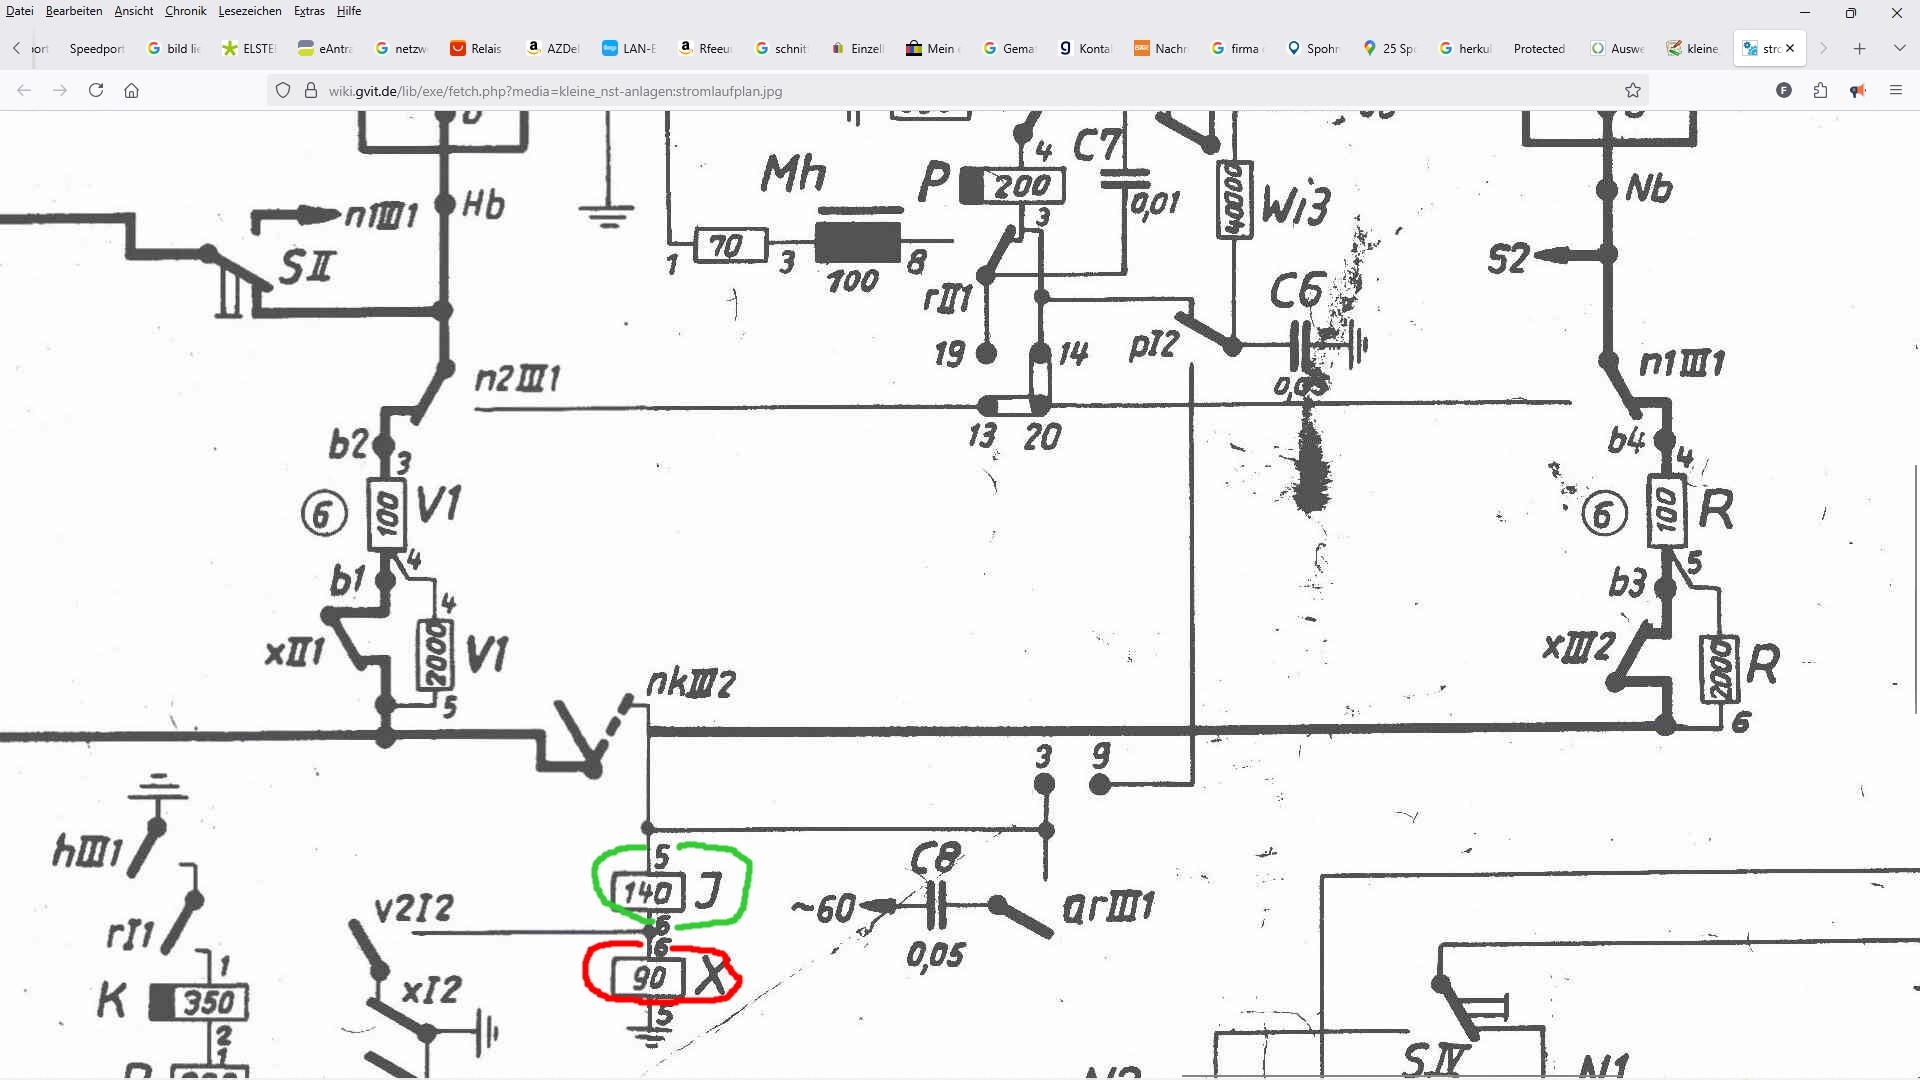This screenshot has width=1920, height=1080.
Task: Click the site security padlock icon
Action: [310, 90]
